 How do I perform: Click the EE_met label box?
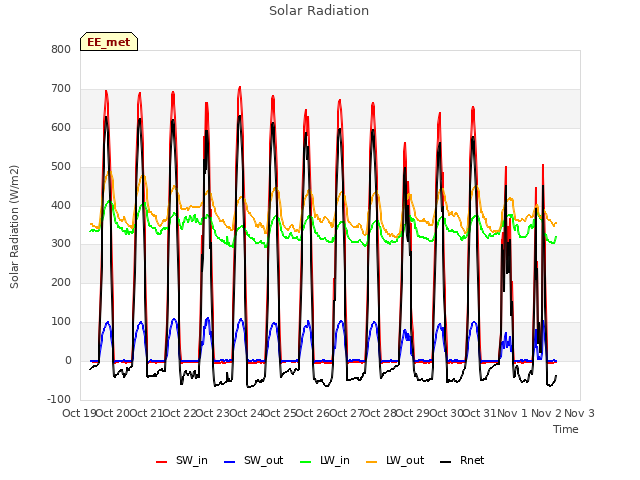click(x=109, y=42)
